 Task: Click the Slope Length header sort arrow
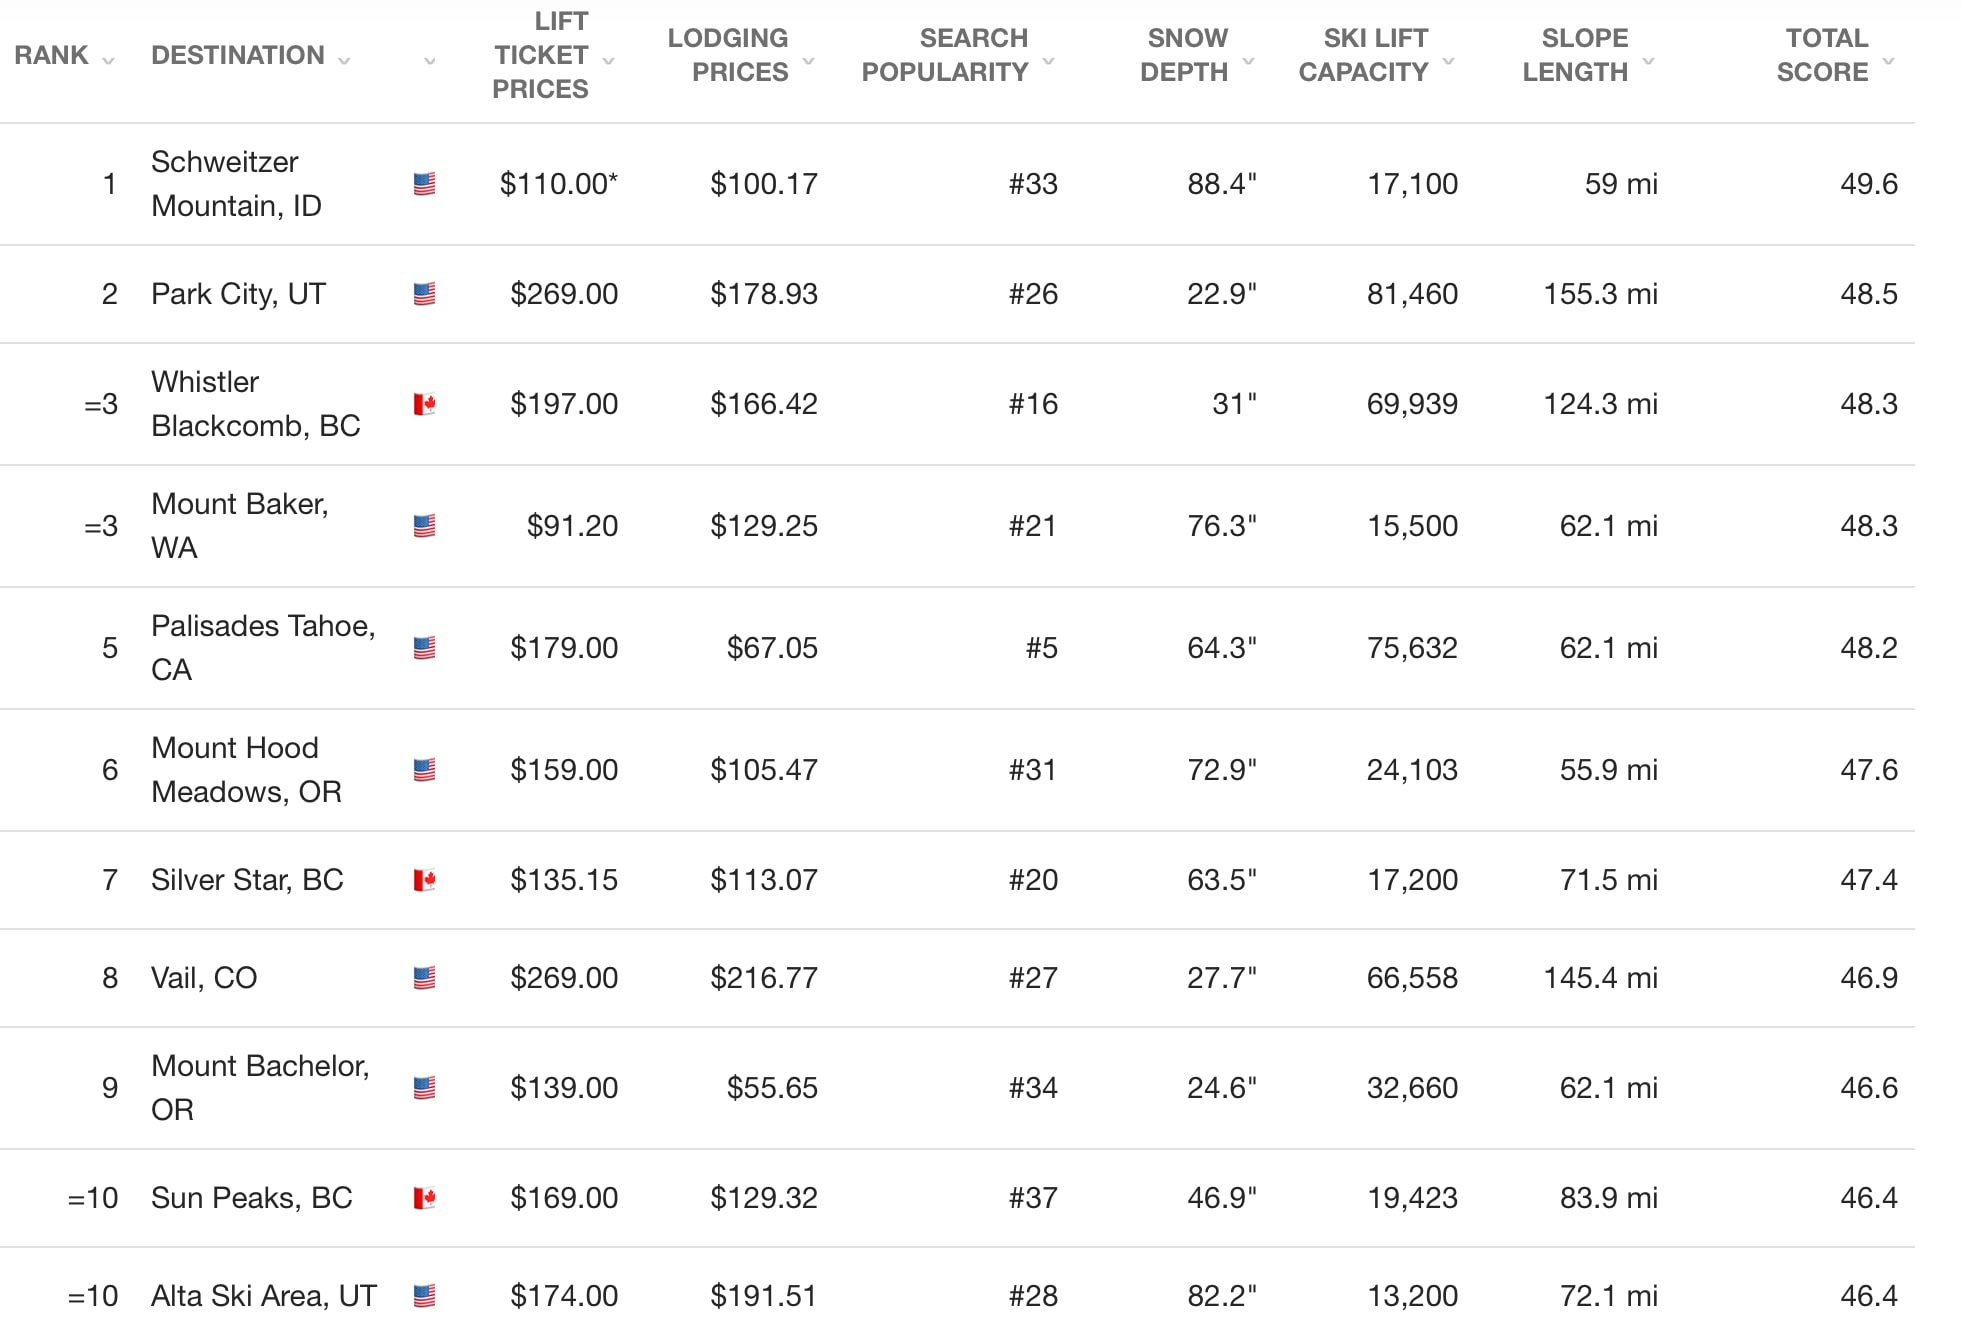pyautogui.click(x=1648, y=61)
